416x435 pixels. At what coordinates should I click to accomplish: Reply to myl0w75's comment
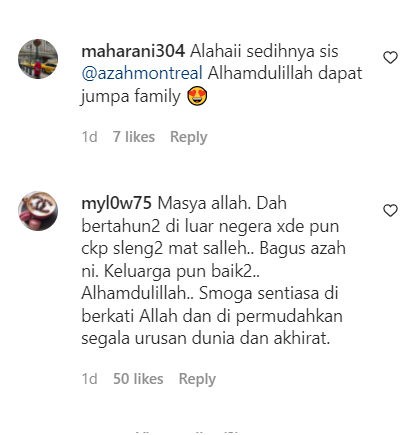(x=197, y=379)
